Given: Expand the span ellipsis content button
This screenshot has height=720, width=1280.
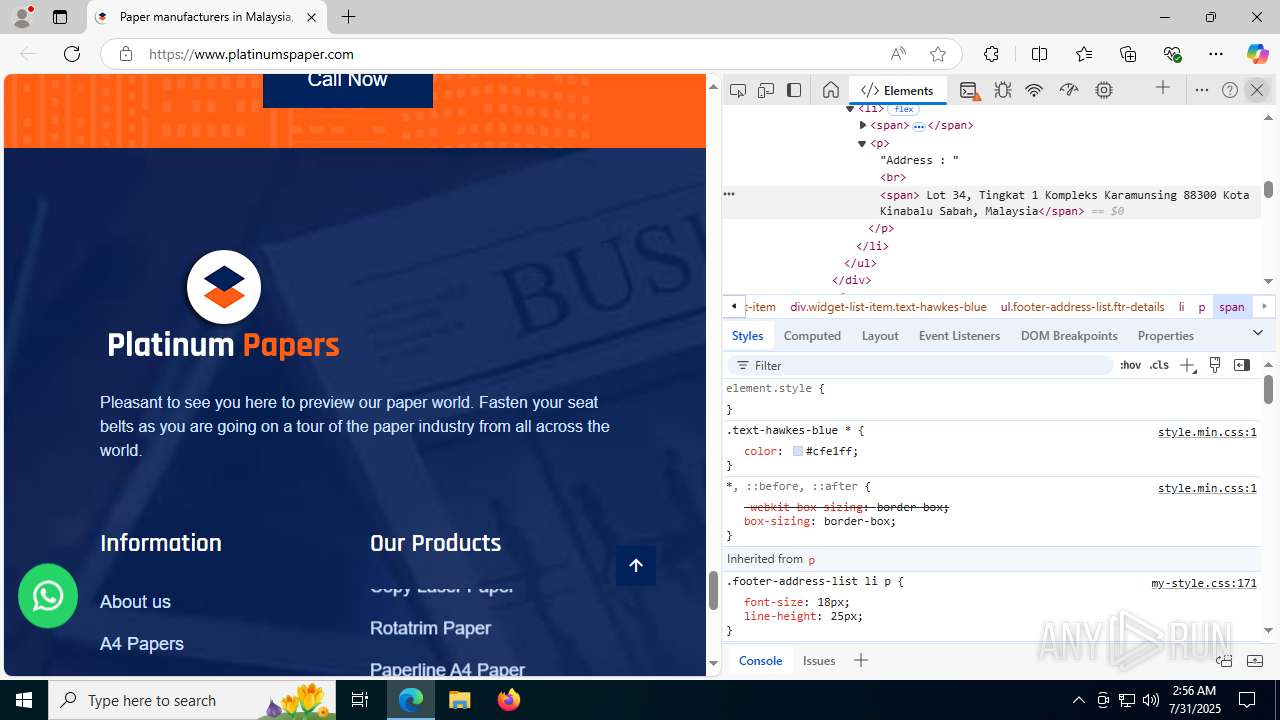Looking at the screenshot, I should pos(919,126).
